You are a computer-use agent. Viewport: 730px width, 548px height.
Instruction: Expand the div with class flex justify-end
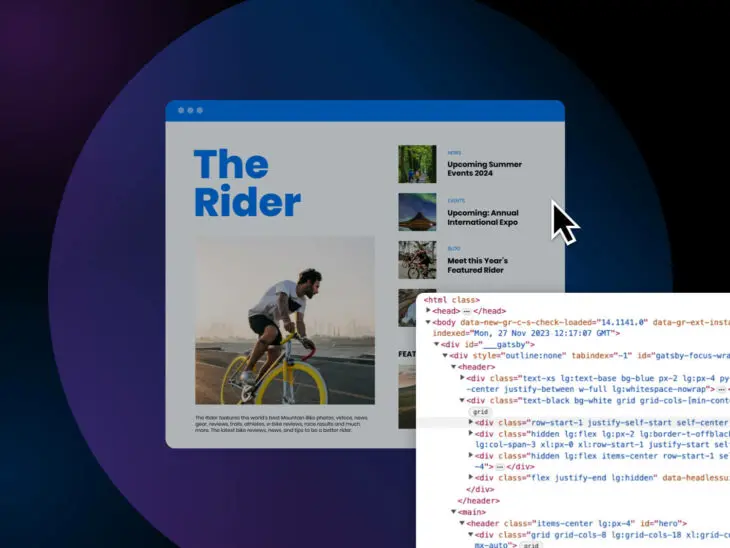click(471, 478)
